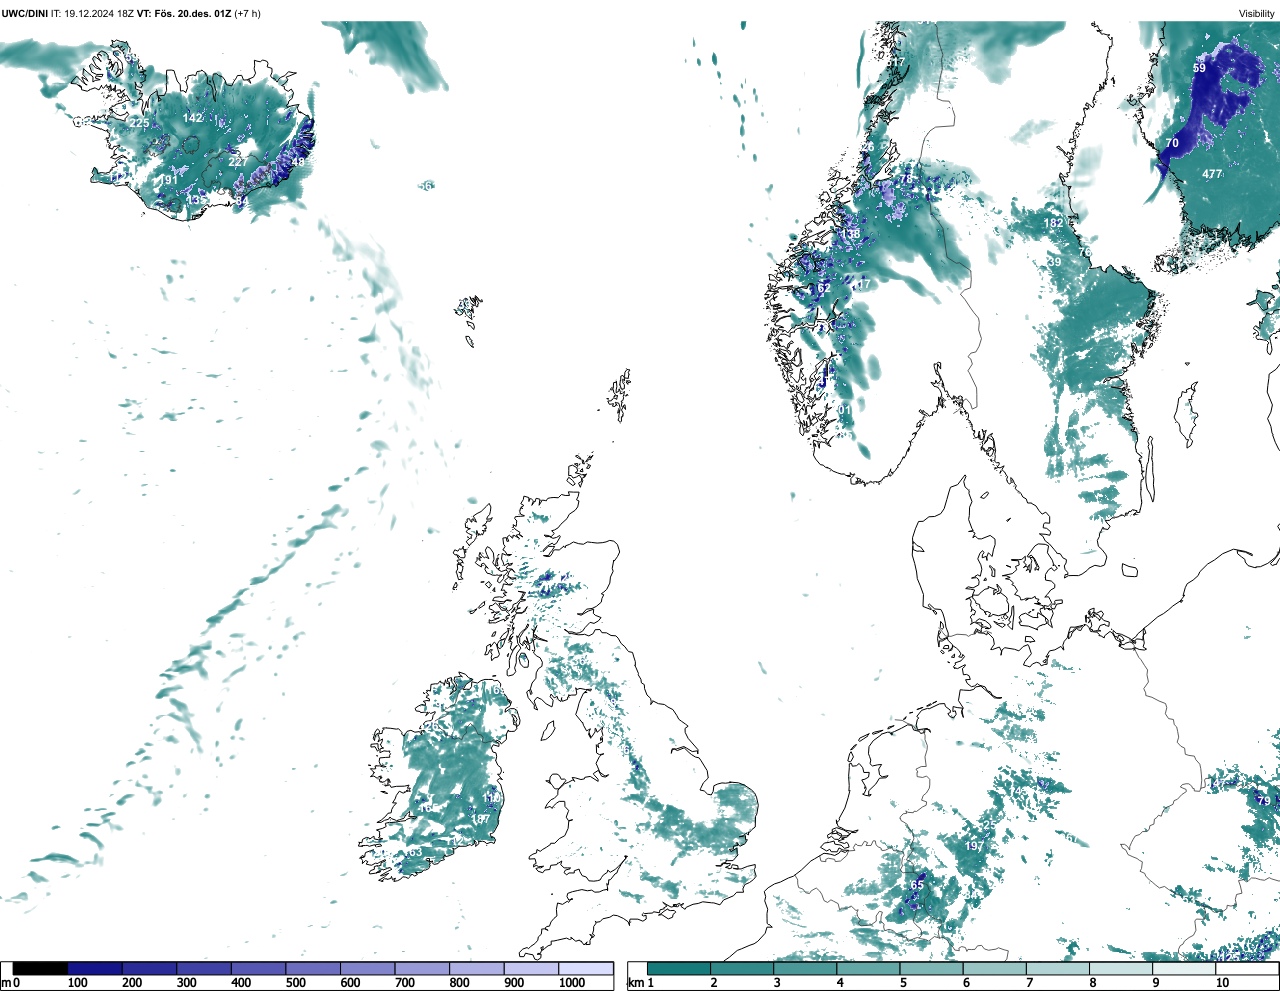Viewport: 1280px width, 991px height.
Task: Click the '142' value over Iceland
Action: [x=193, y=118]
